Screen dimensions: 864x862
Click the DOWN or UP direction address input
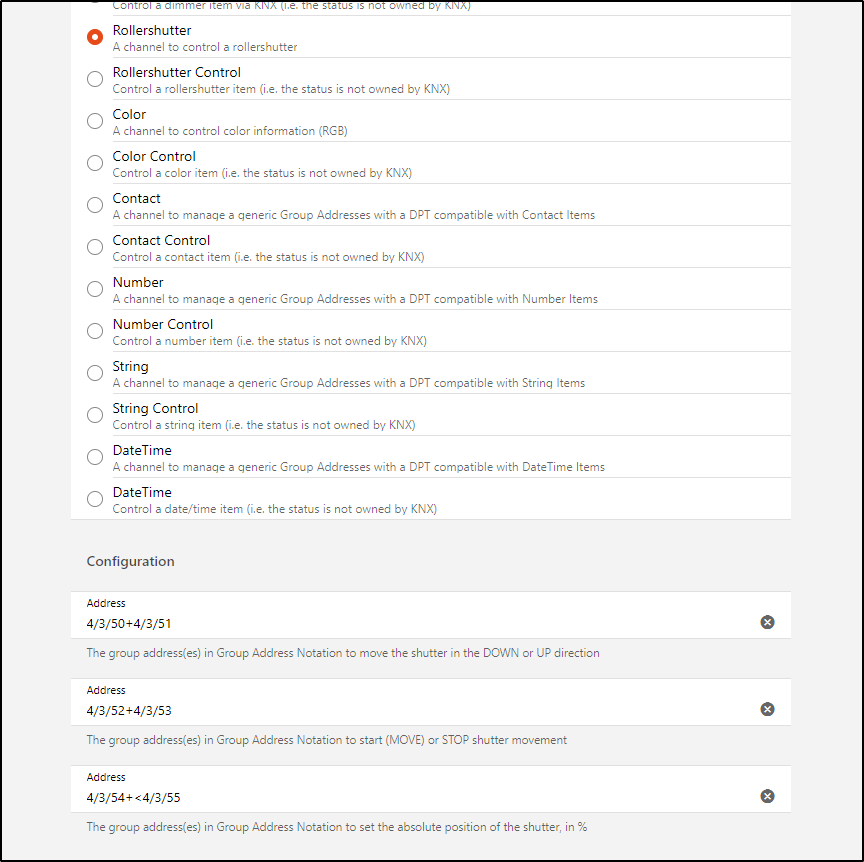pos(400,623)
